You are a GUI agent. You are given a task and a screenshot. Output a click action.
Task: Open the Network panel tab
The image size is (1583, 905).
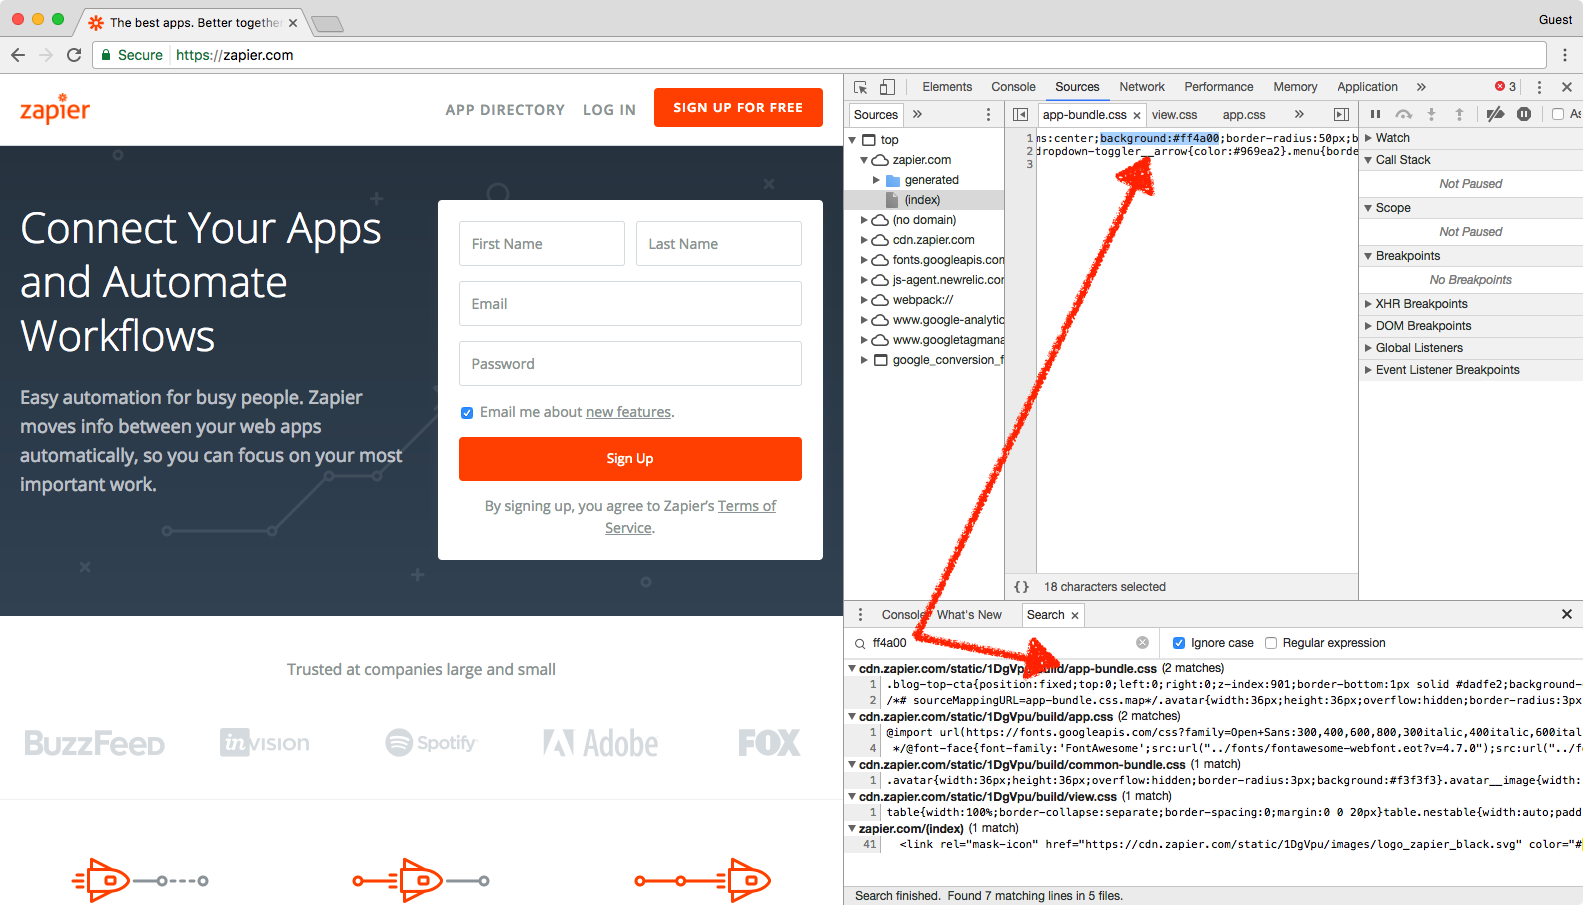pyautogui.click(x=1142, y=87)
